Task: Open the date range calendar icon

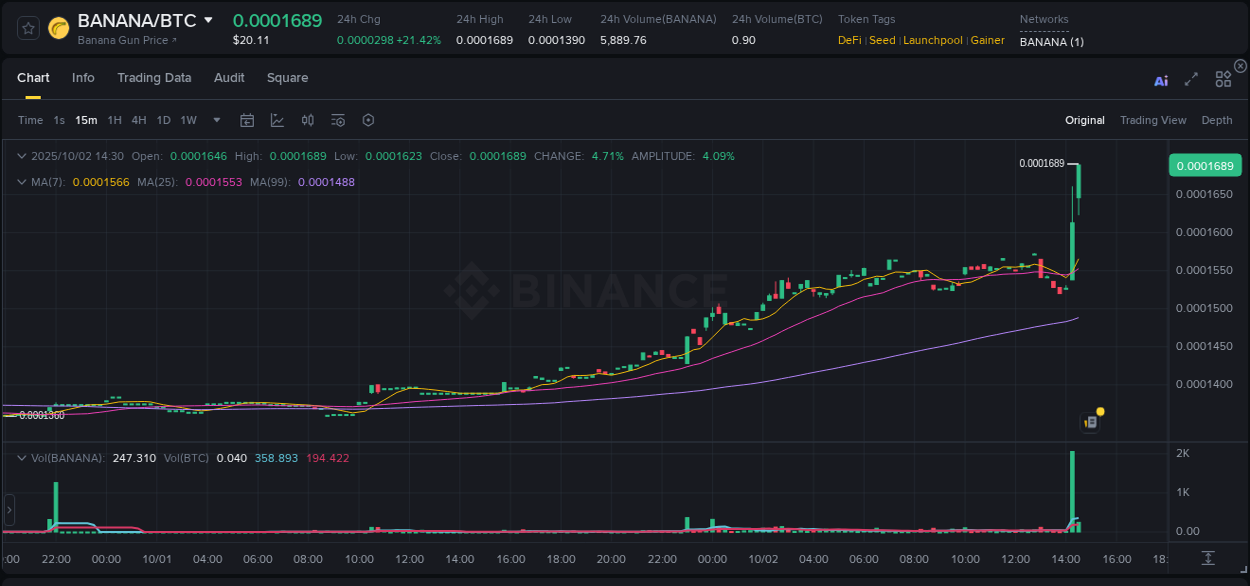Action: (247, 120)
